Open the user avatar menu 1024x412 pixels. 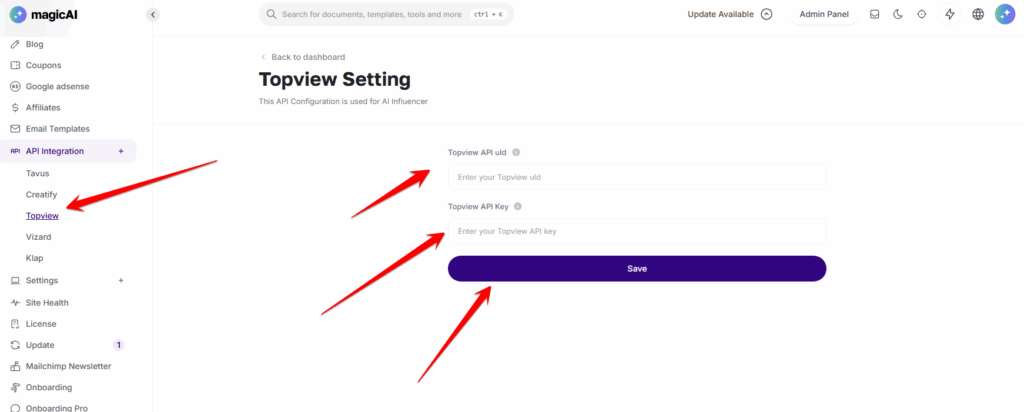coord(1004,14)
